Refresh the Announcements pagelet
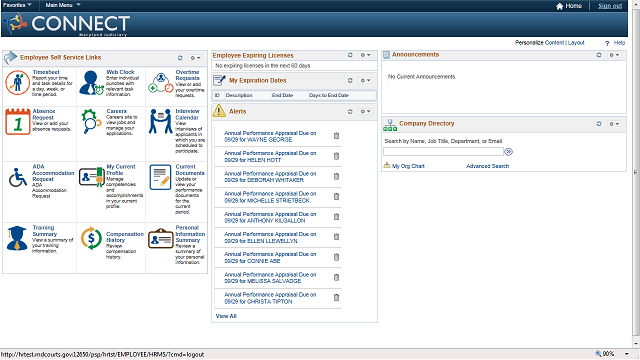This screenshot has width=640, height=360. point(599,55)
